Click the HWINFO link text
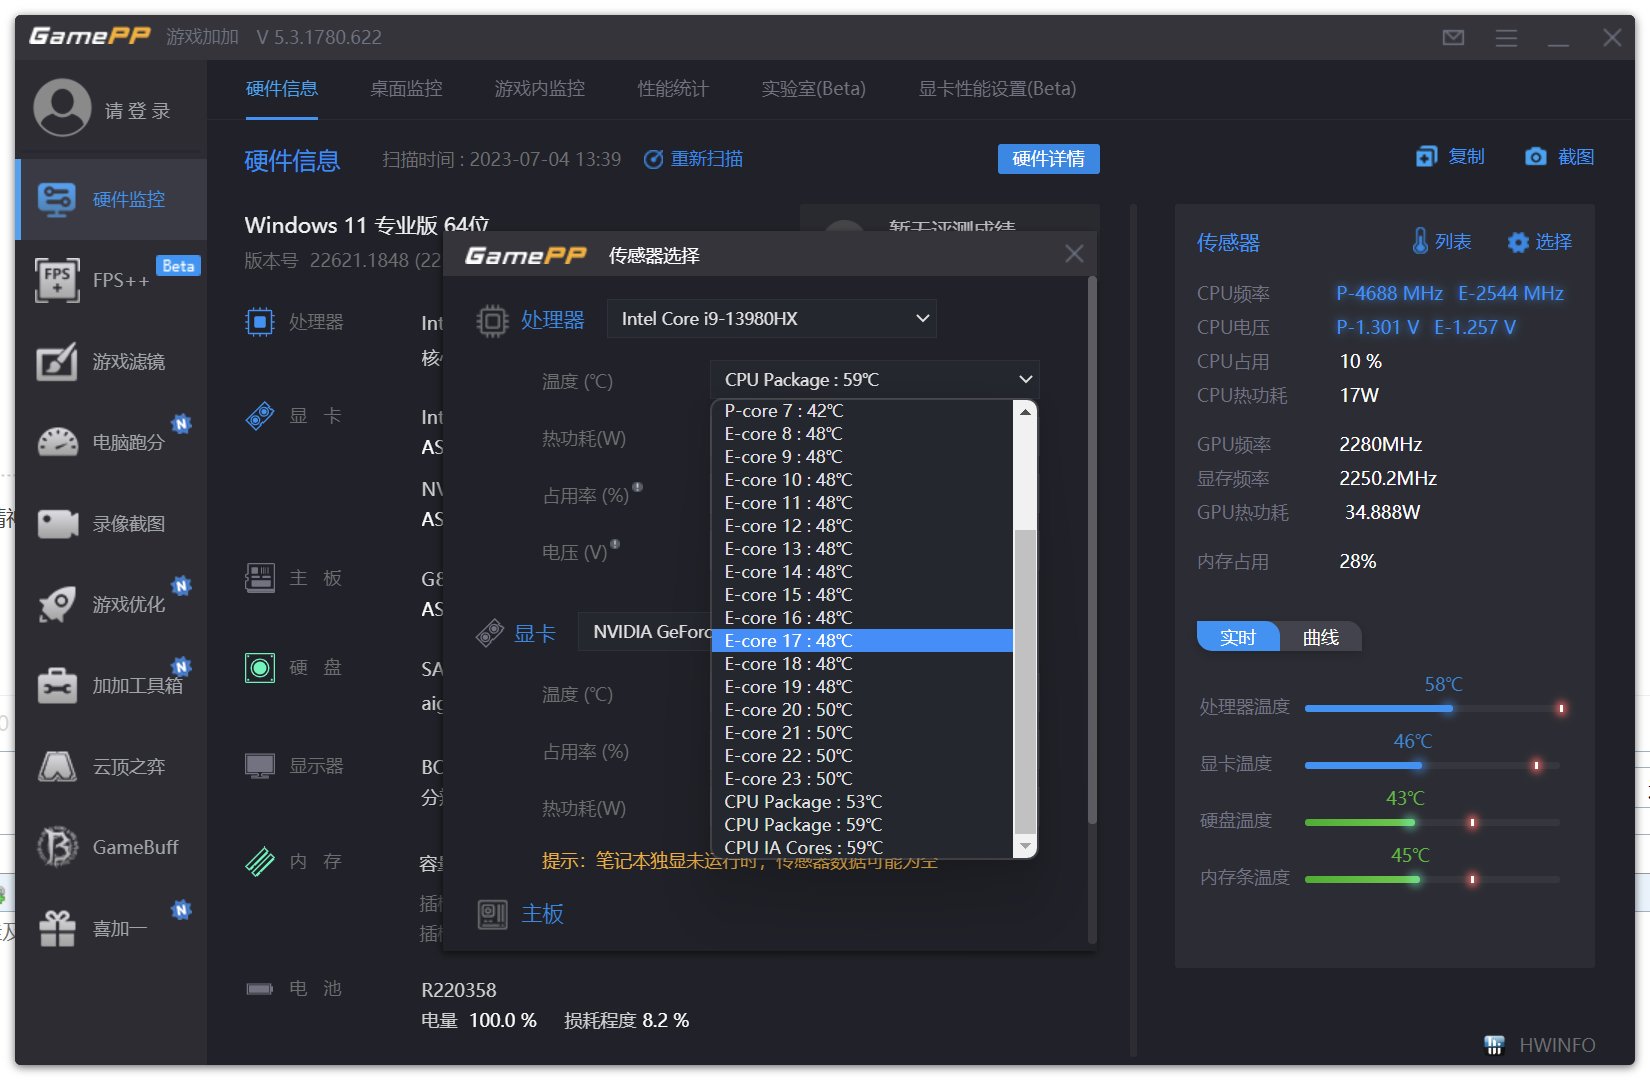 tap(1557, 1045)
